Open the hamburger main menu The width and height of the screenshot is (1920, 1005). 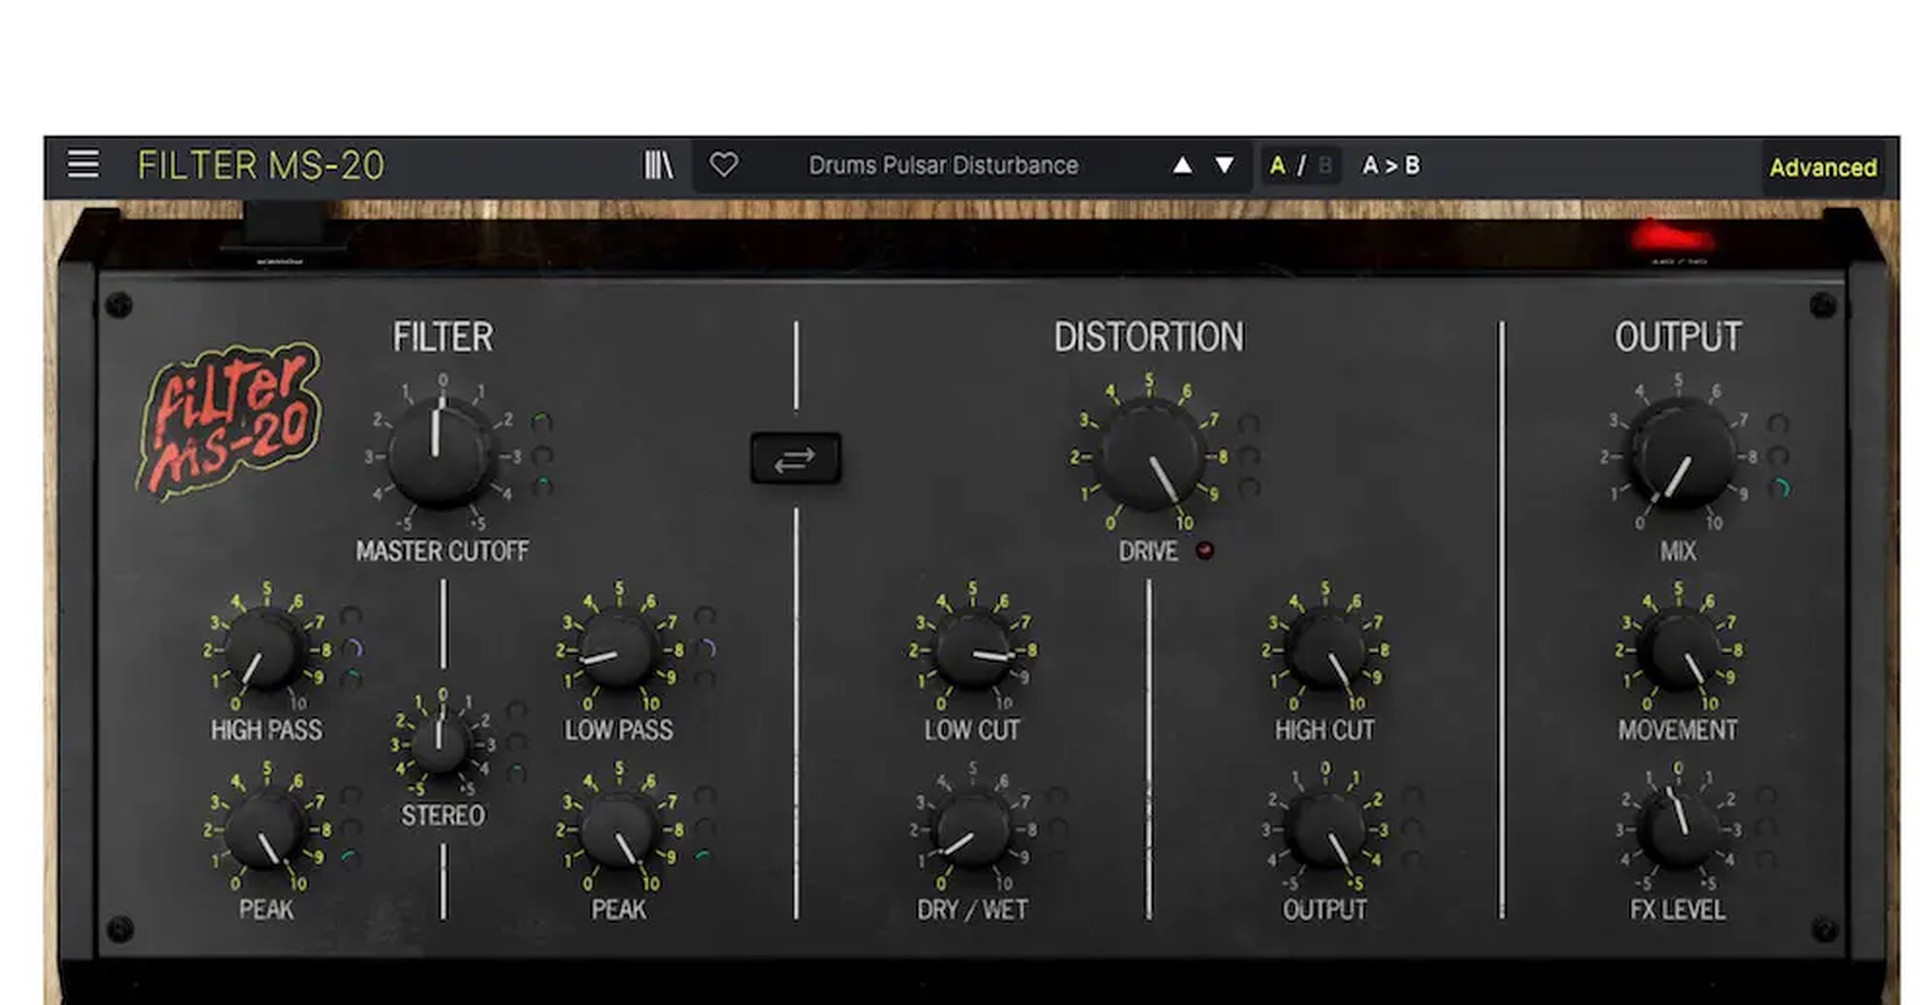coord(83,165)
